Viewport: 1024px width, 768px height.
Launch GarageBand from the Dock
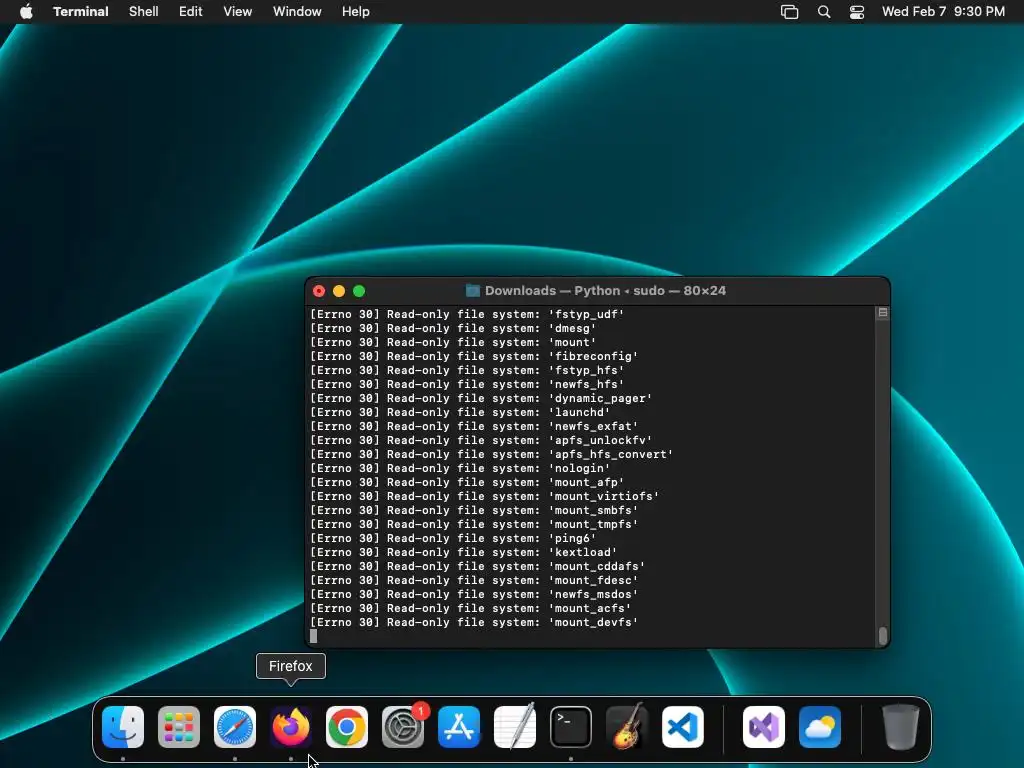627,727
